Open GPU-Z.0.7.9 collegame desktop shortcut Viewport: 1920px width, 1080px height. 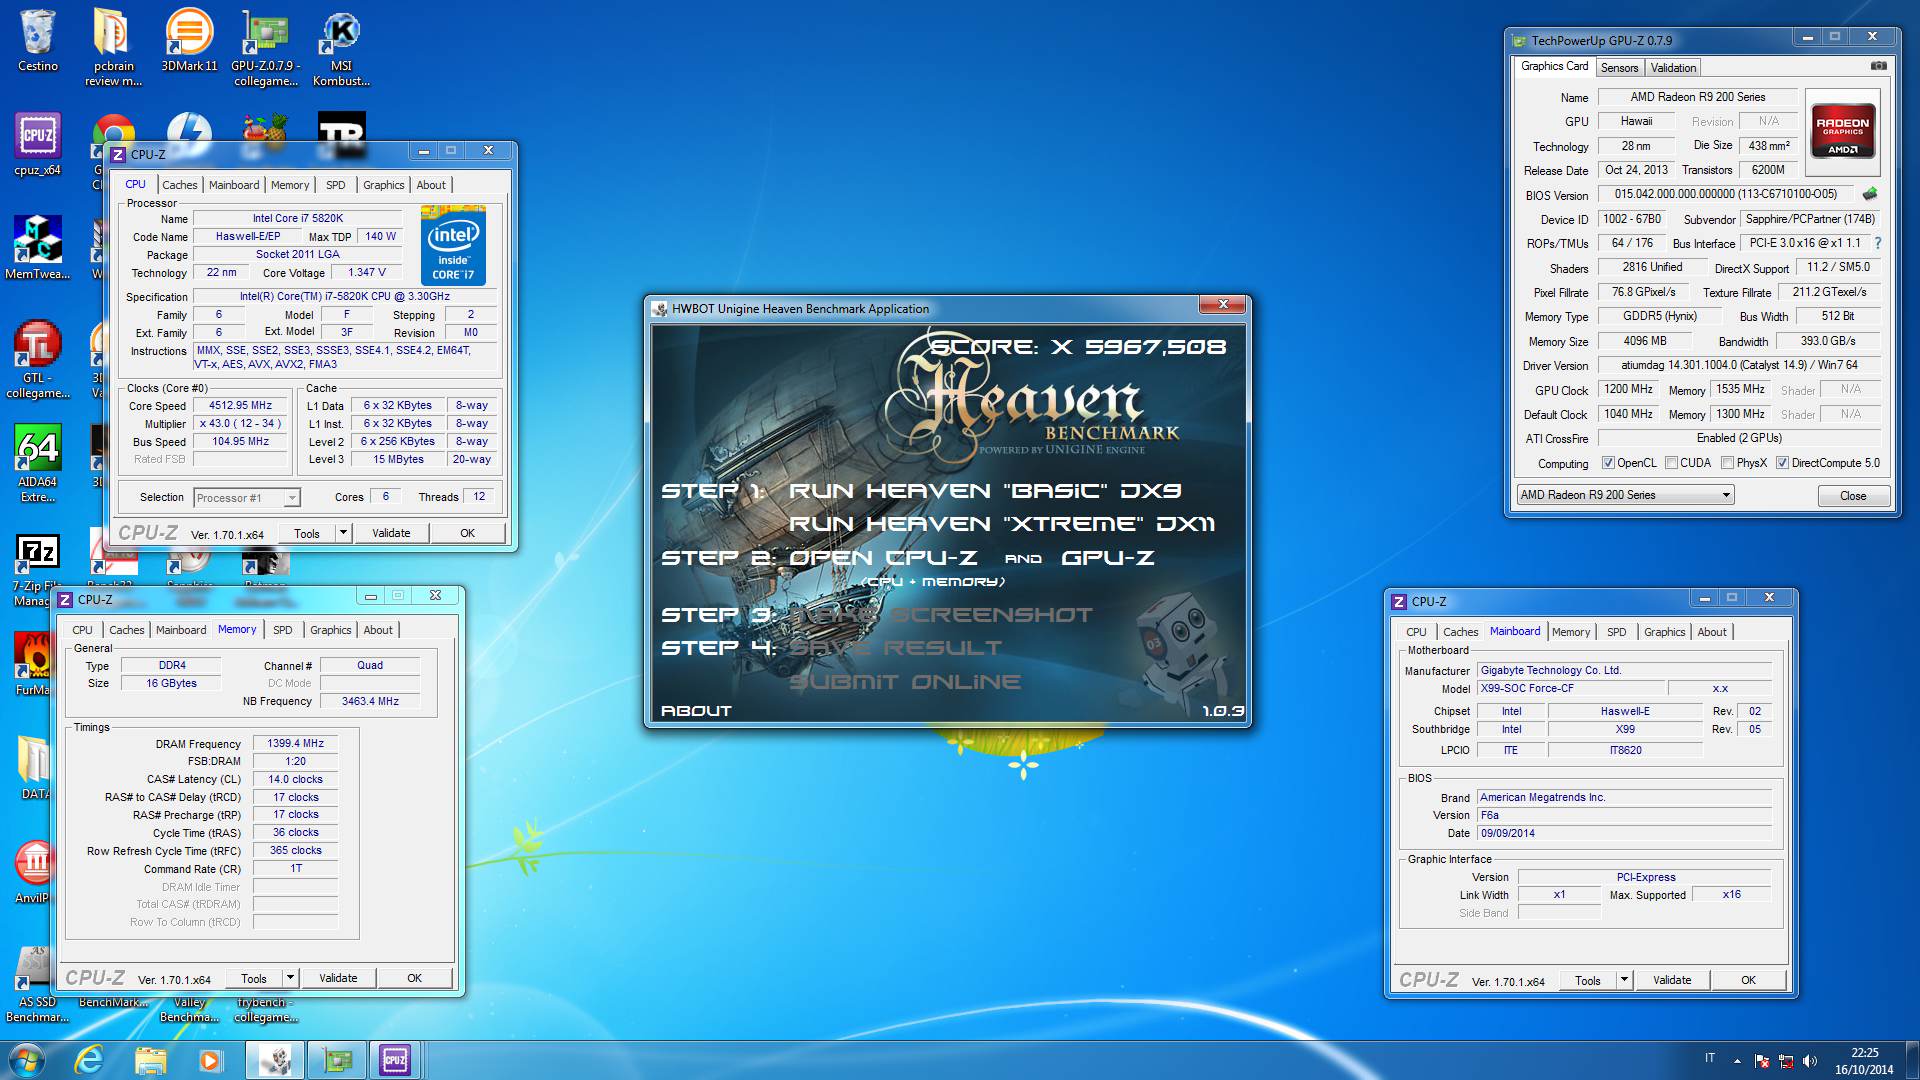coord(265,46)
